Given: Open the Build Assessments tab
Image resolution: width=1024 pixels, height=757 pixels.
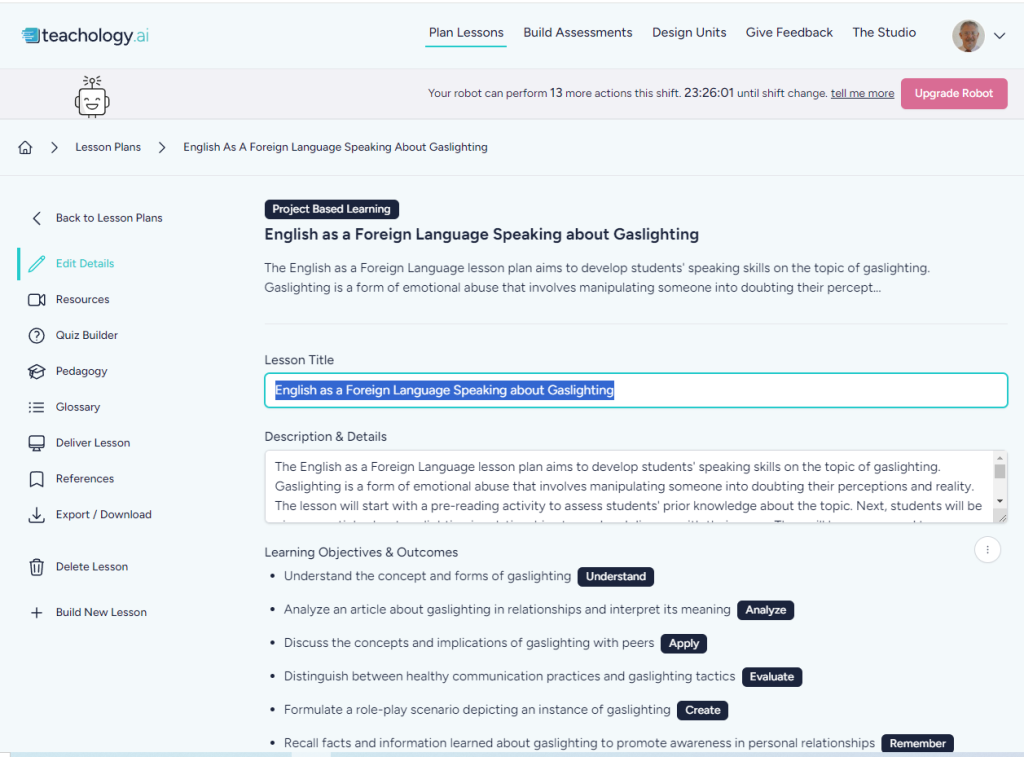Looking at the screenshot, I should coord(577,33).
